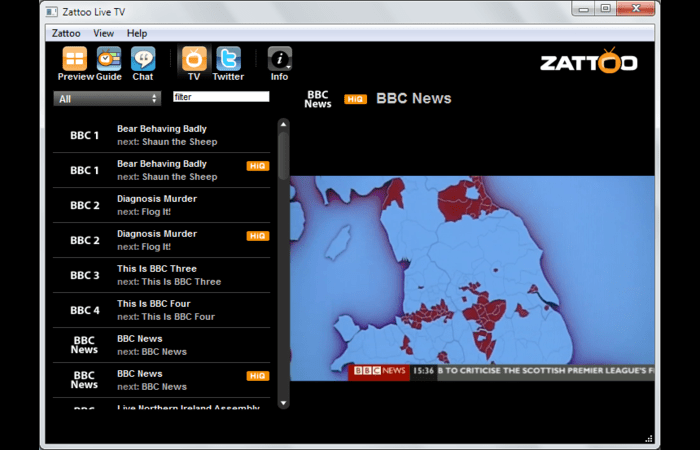Click the BBC News video player
Screen dimensions: 700x450
472,279
